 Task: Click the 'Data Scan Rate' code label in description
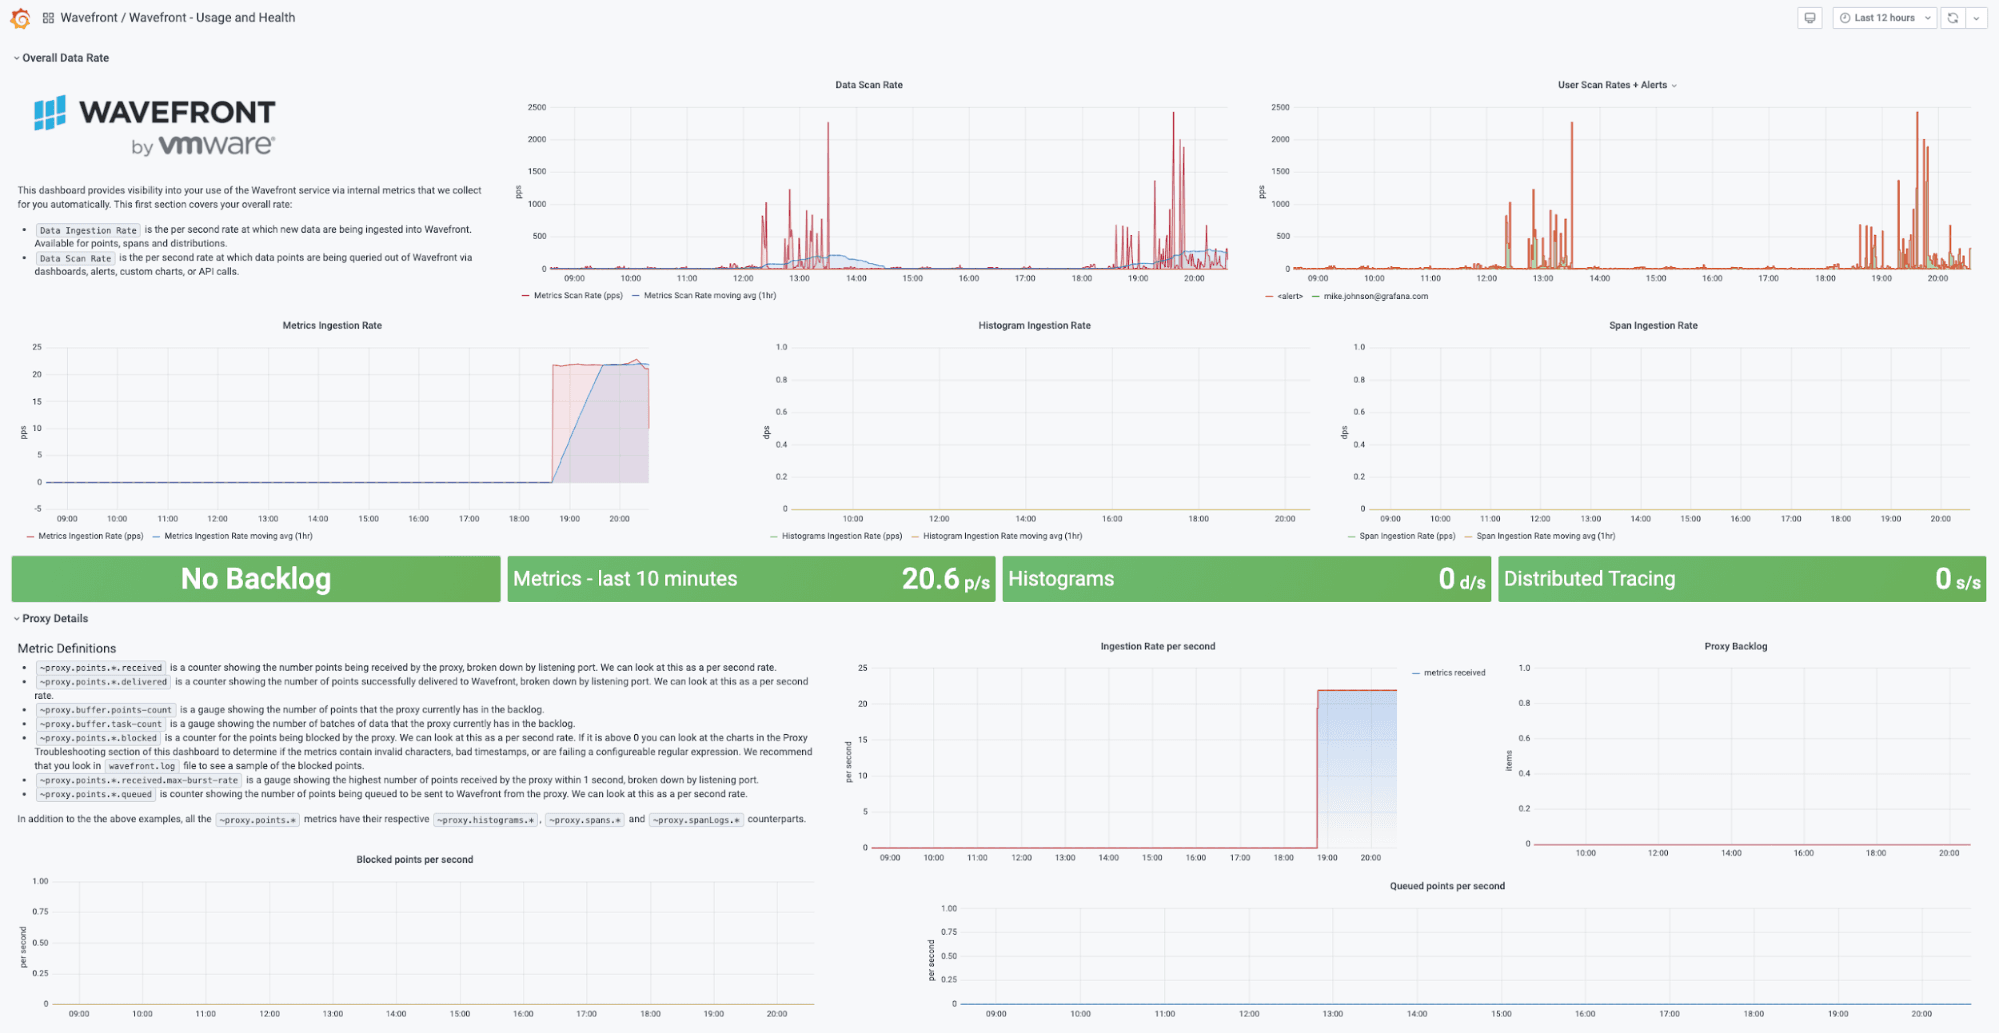click(76, 259)
